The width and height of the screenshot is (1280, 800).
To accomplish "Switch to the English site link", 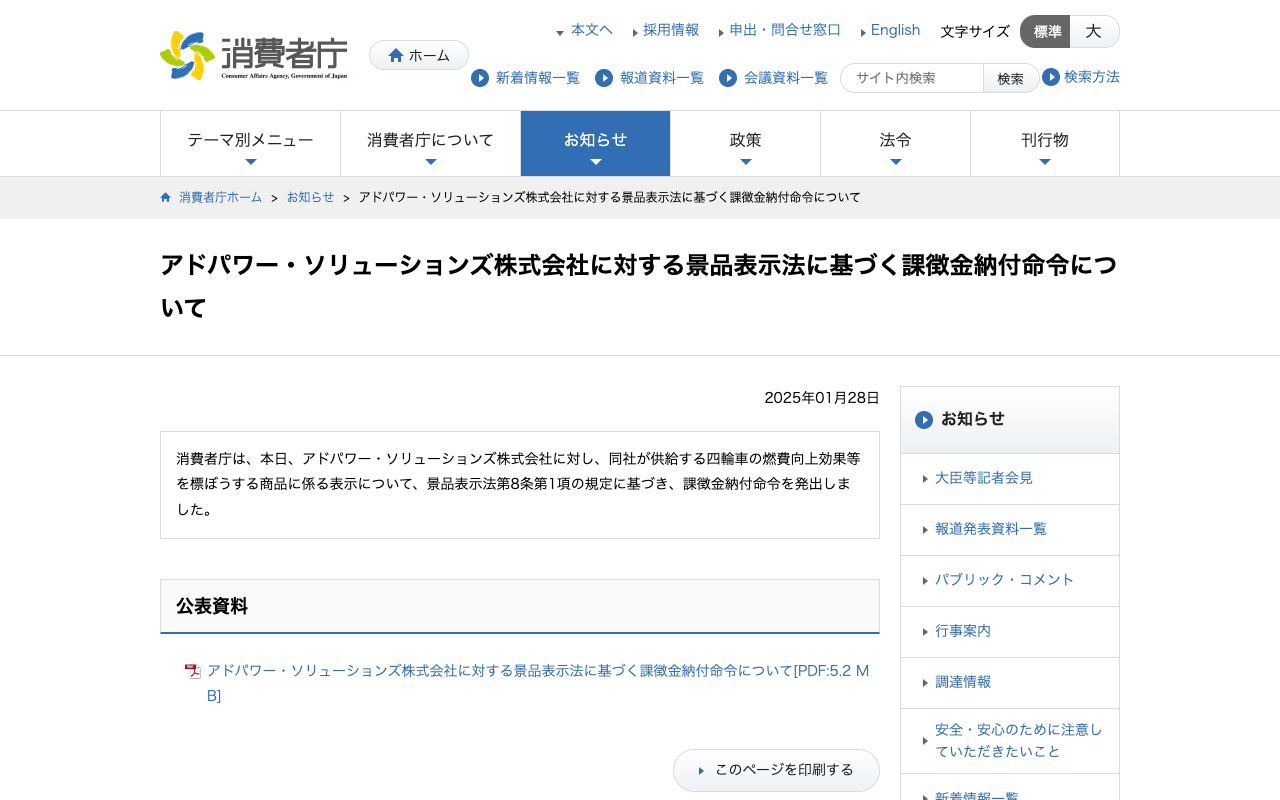I will [x=895, y=30].
